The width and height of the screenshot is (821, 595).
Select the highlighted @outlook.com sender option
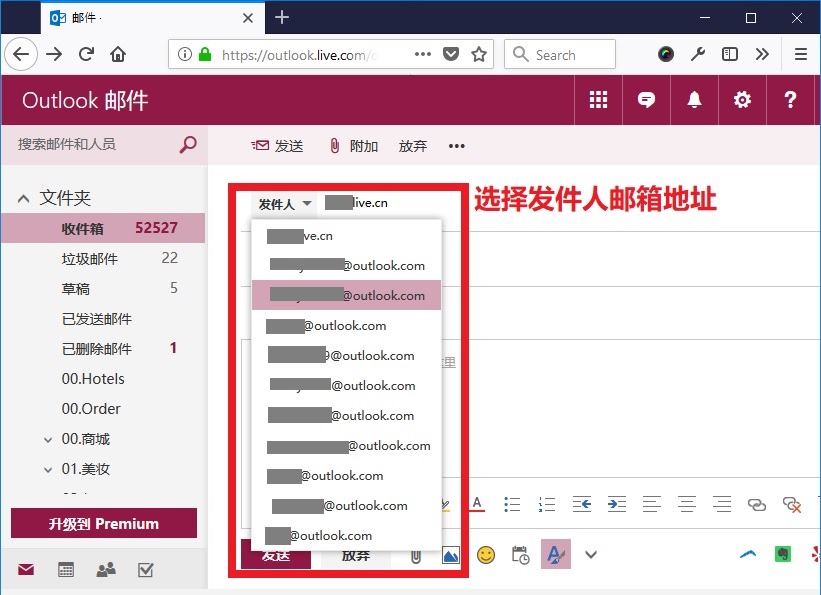(347, 295)
